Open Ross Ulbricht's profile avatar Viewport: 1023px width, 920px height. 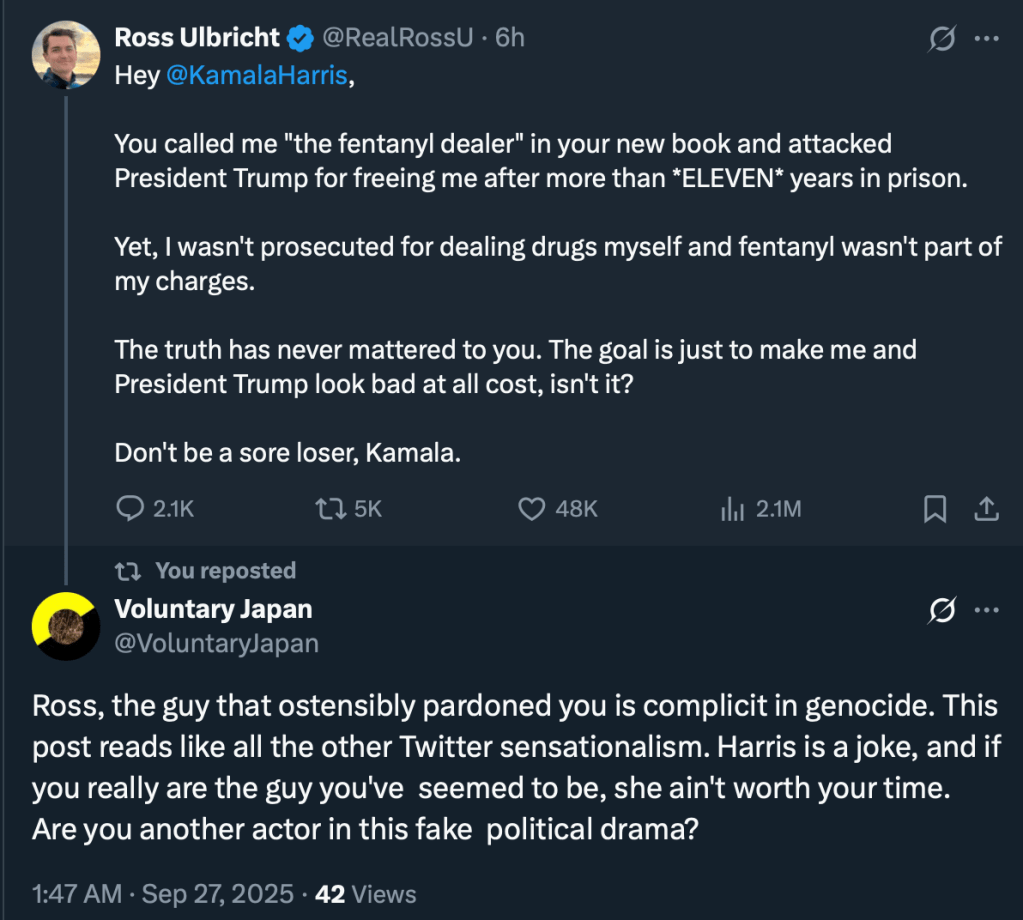66,55
